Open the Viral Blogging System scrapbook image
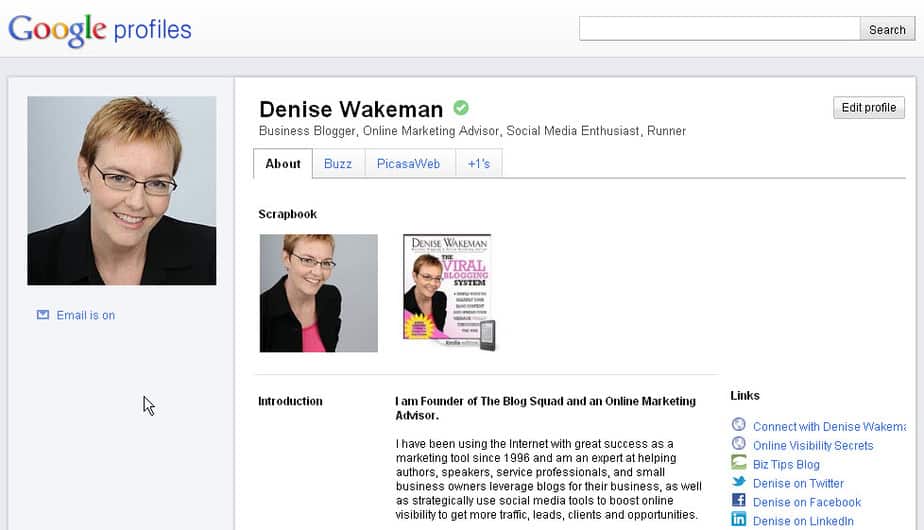The image size is (924, 530). click(x=450, y=292)
